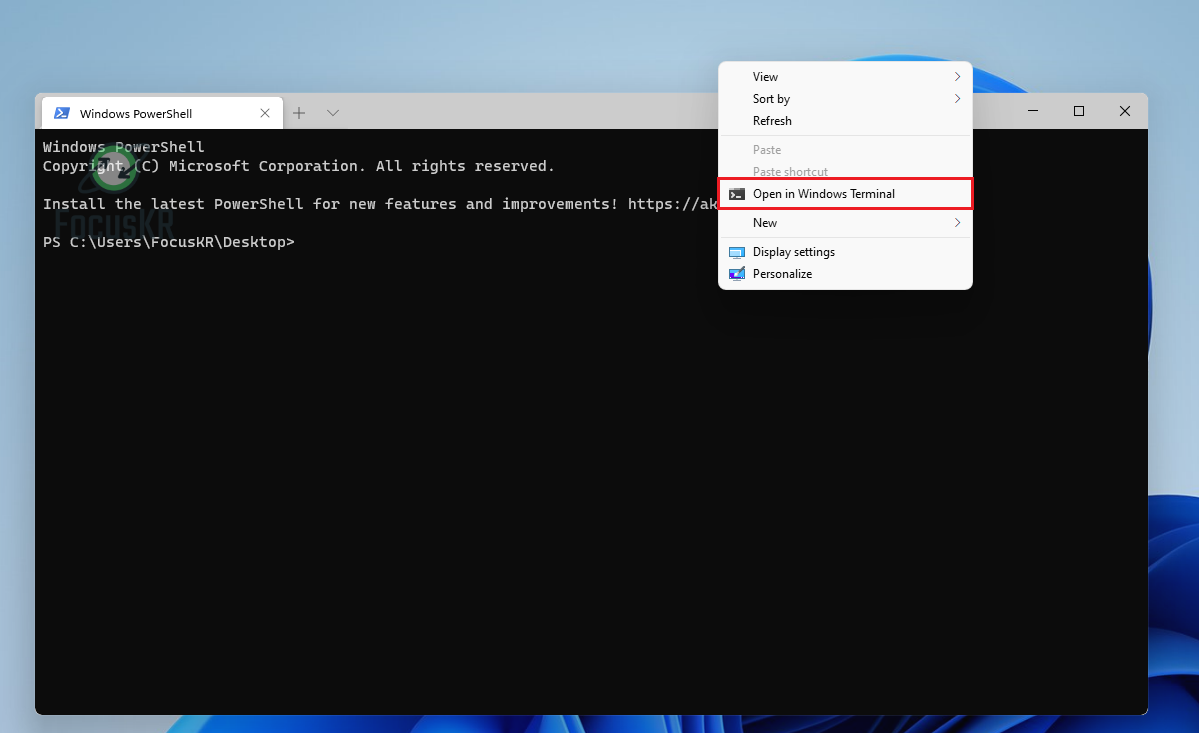
Task: Minimize the Terminal window
Action: point(1032,111)
